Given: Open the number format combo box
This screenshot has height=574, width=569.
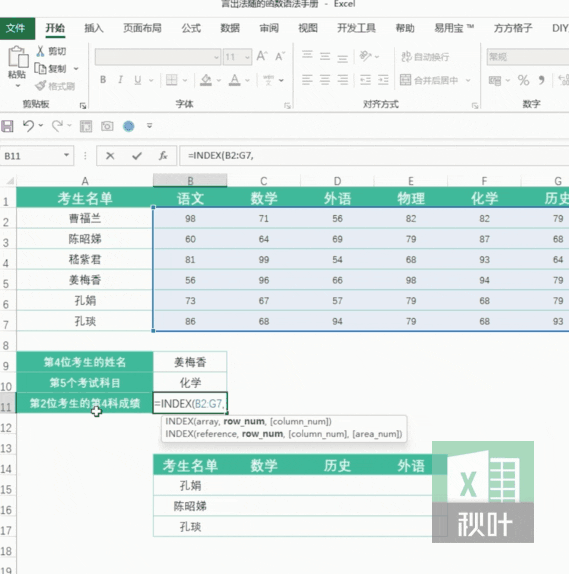Looking at the screenshot, I should click(x=528, y=57).
